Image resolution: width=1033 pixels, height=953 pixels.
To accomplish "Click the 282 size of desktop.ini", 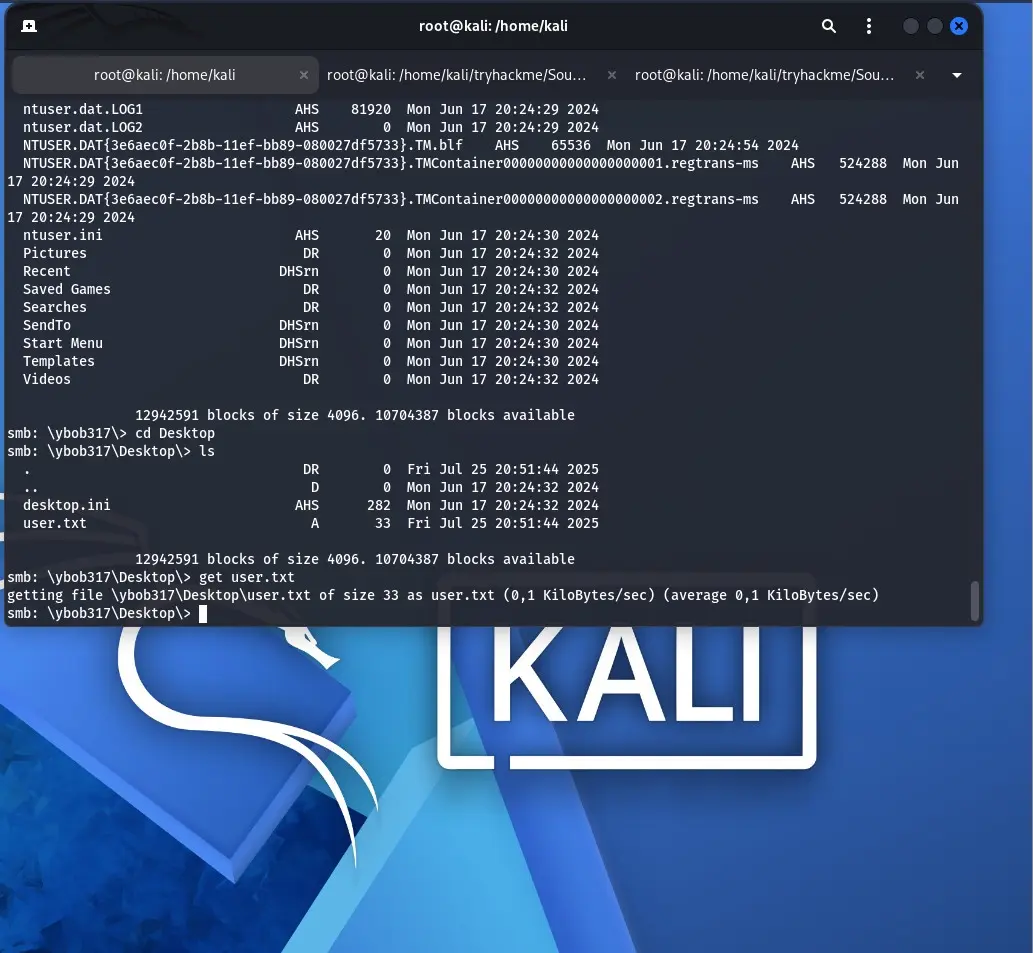I will [379, 505].
